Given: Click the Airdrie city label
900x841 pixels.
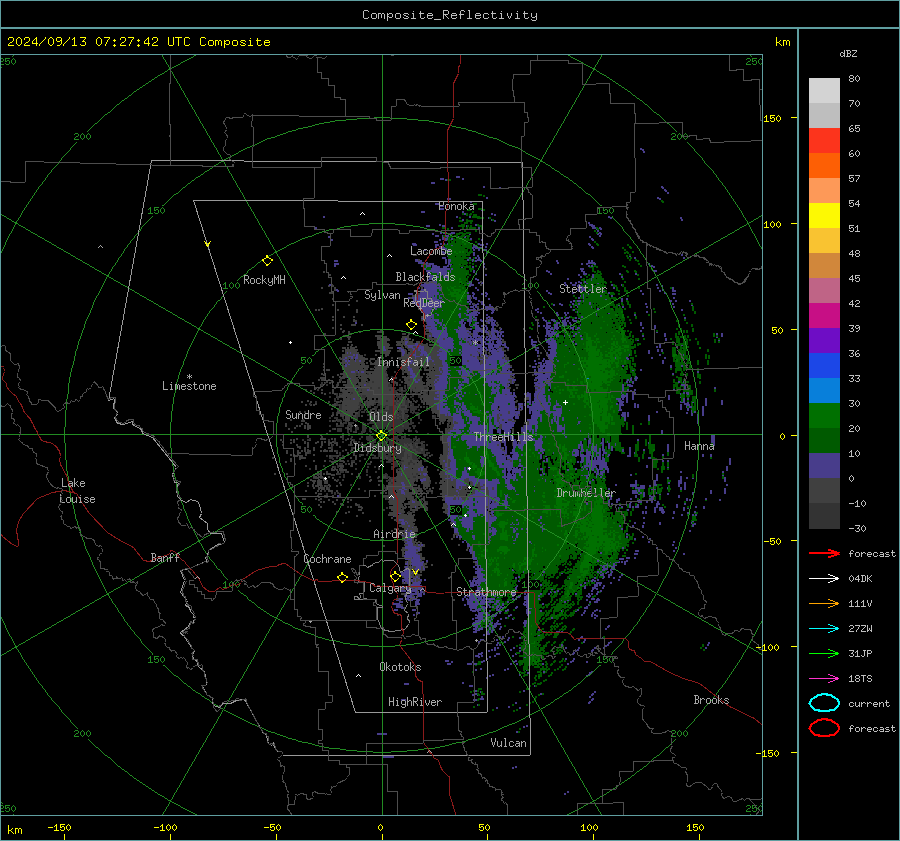Looking at the screenshot, I should point(394,534).
